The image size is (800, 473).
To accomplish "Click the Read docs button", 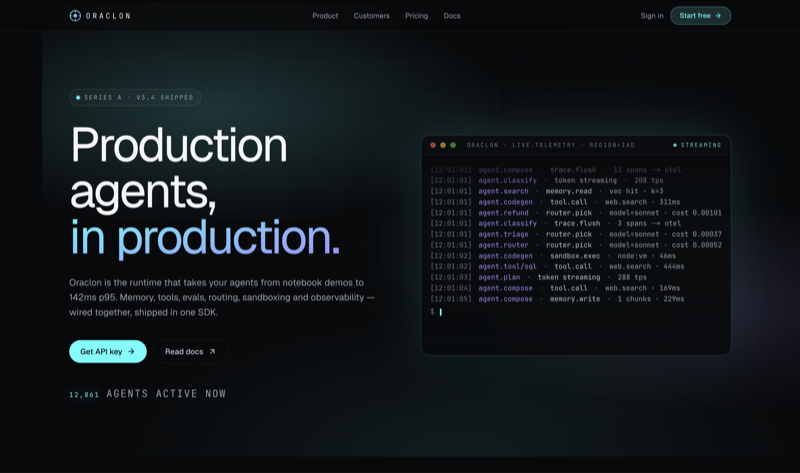I will point(190,352).
